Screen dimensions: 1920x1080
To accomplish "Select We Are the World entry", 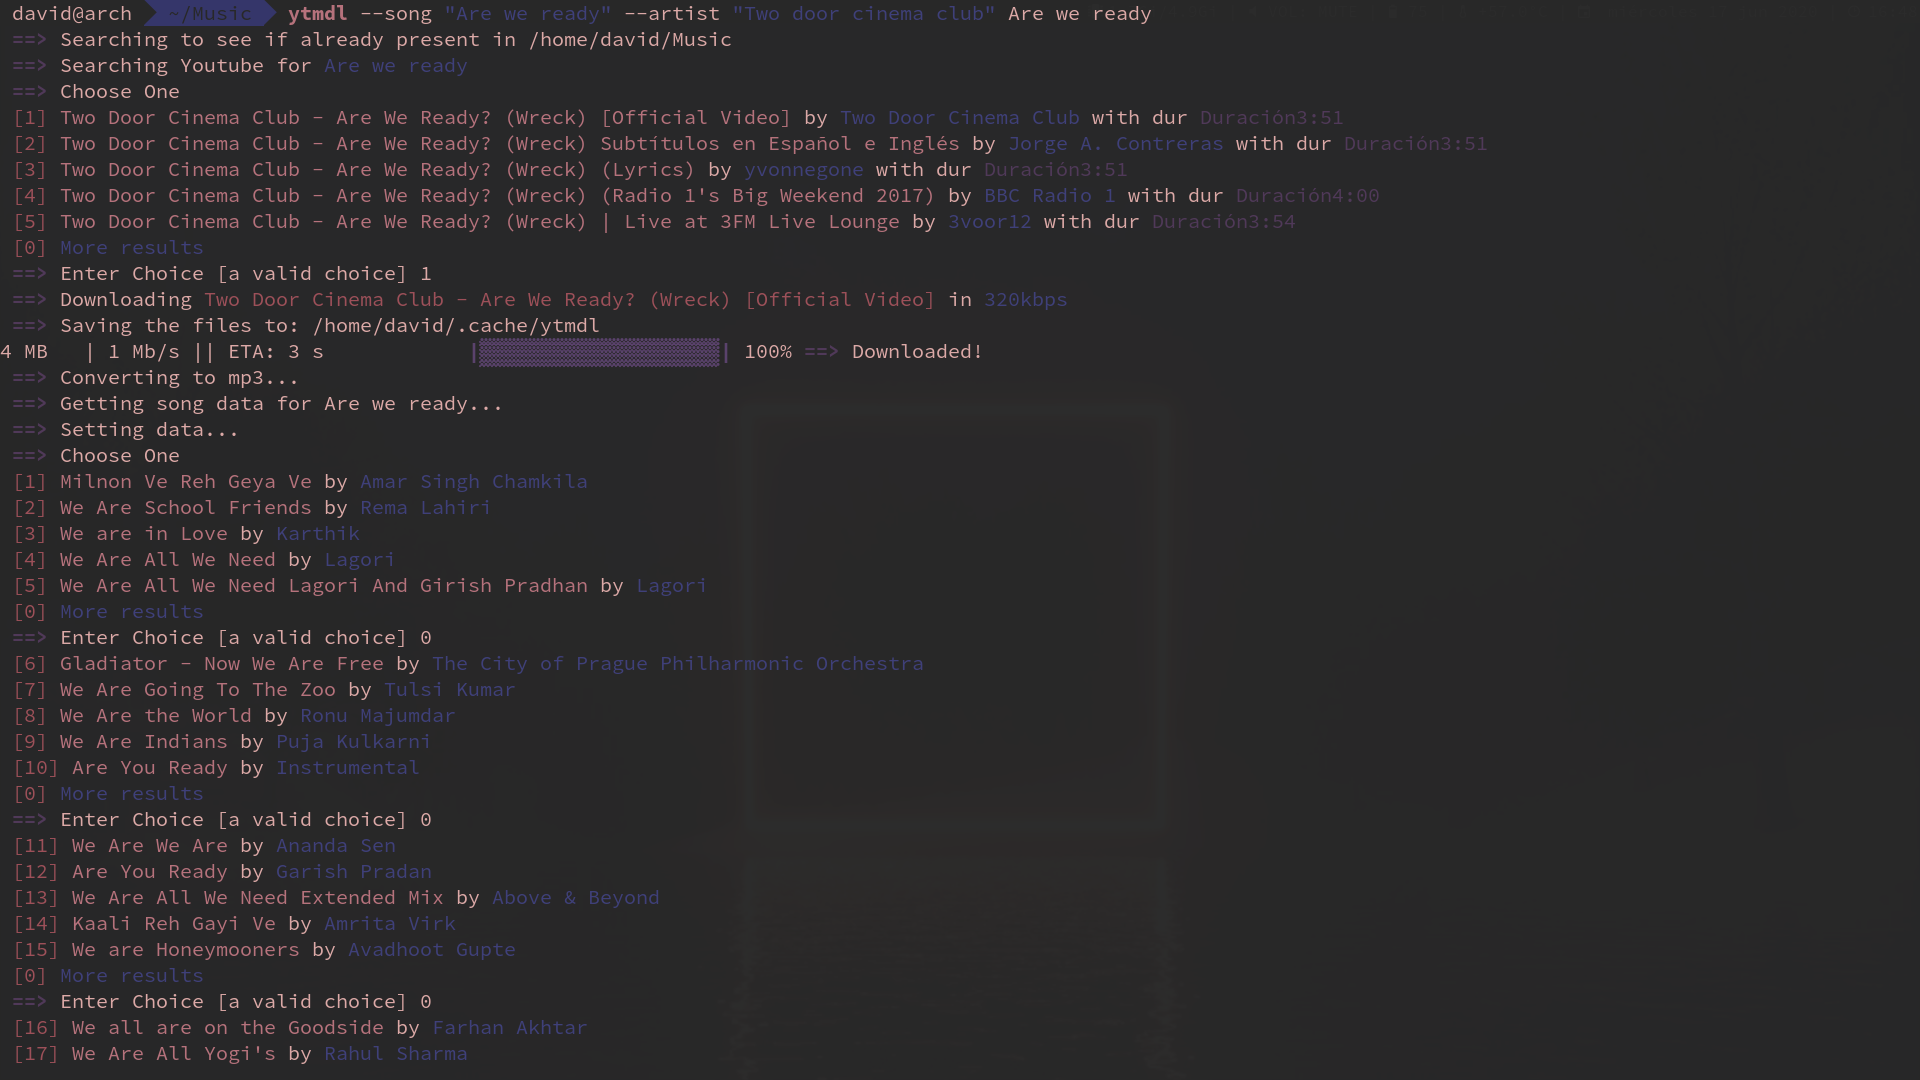I will pyautogui.click(x=155, y=716).
